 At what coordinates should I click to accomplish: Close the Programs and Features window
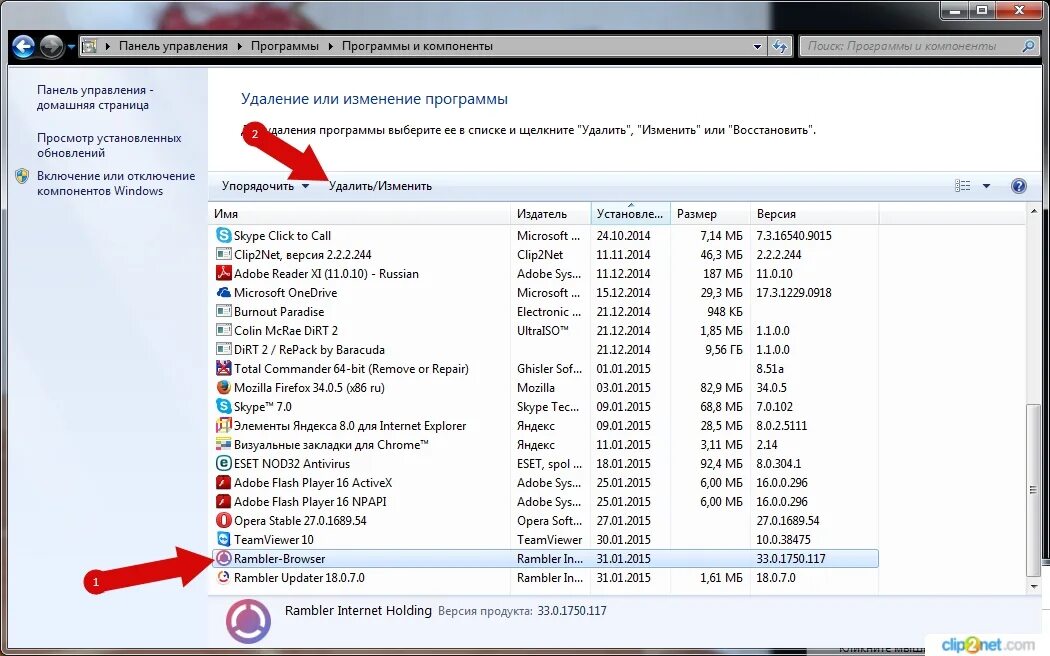click(1019, 11)
